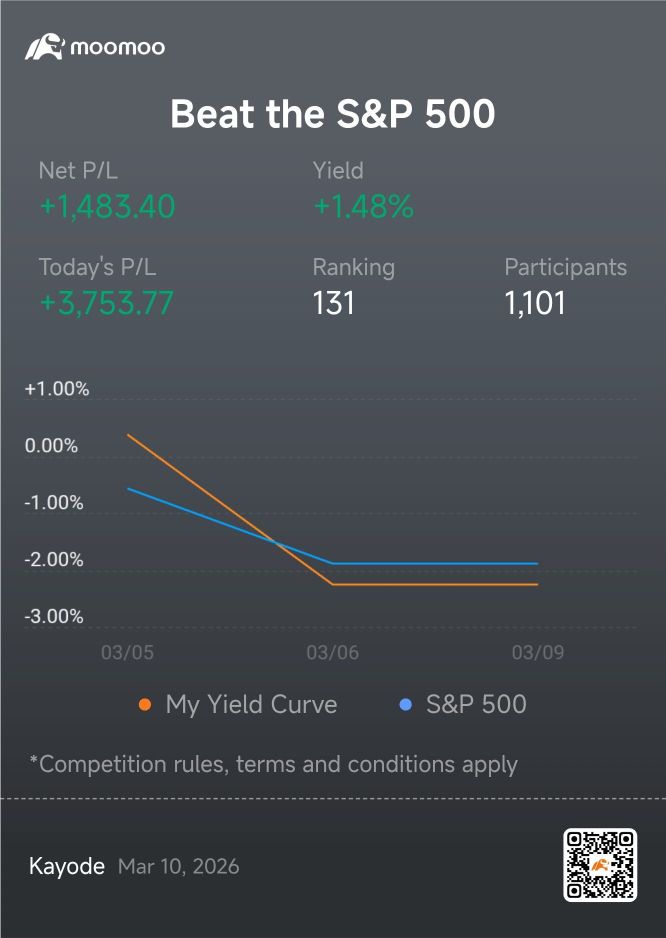
Task: Open the Ranking value 131
Action: (x=334, y=303)
